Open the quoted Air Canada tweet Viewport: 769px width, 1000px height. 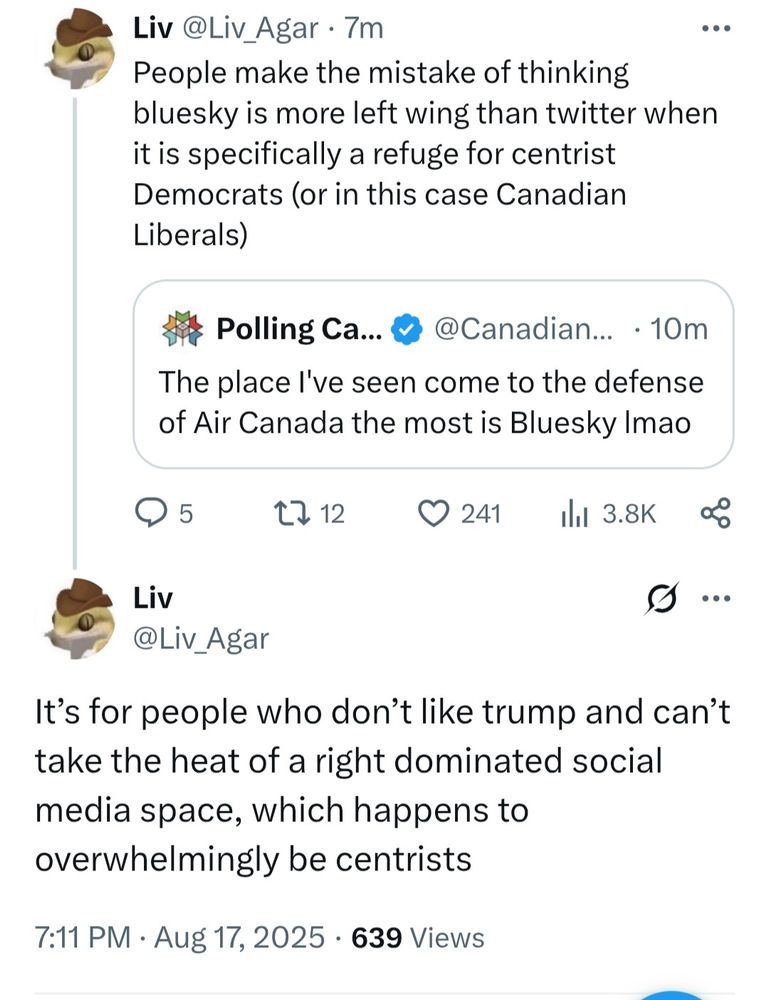(432, 400)
